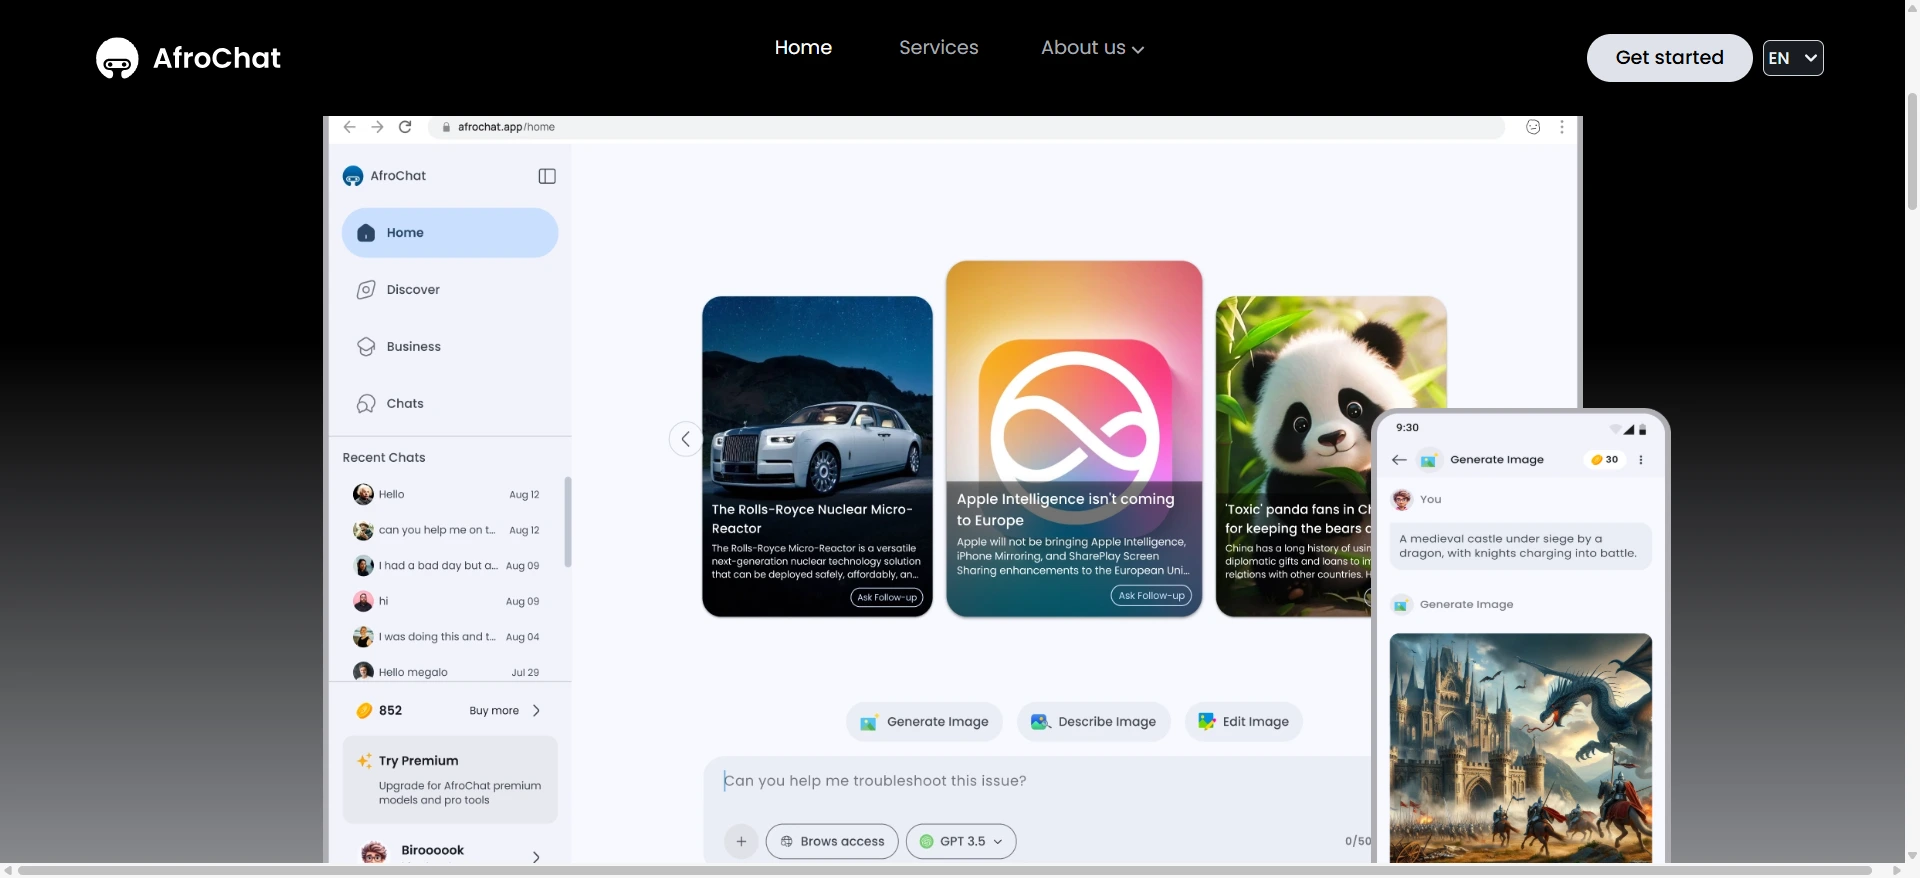This screenshot has height=878, width=1920.
Task: Open the three-dot menu in phone mockup
Action: (1641, 460)
